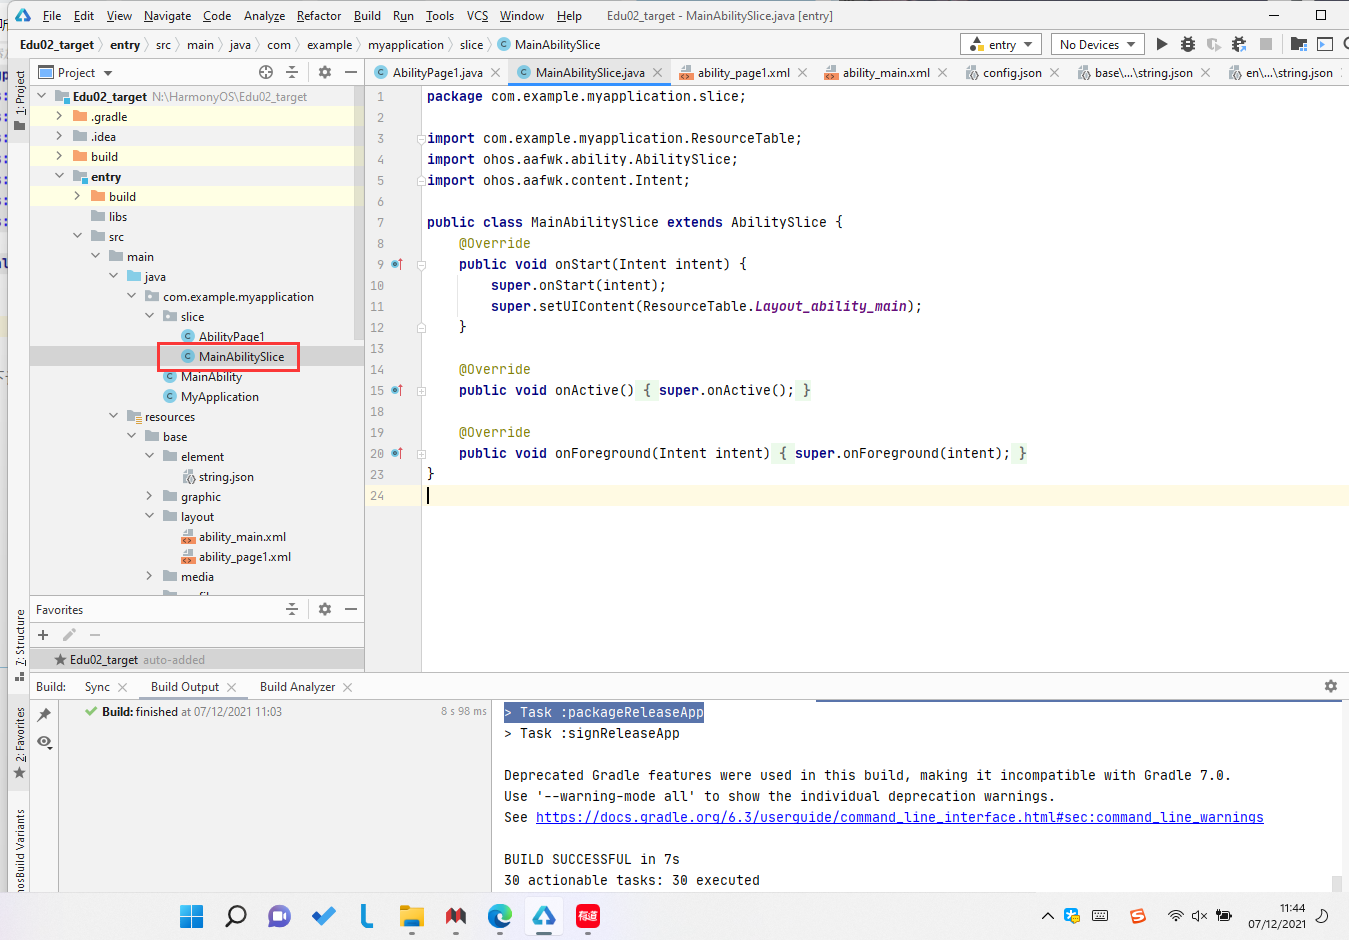The image size is (1349, 940).
Task: Hide the Project tool window
Action: click(351, 72)
